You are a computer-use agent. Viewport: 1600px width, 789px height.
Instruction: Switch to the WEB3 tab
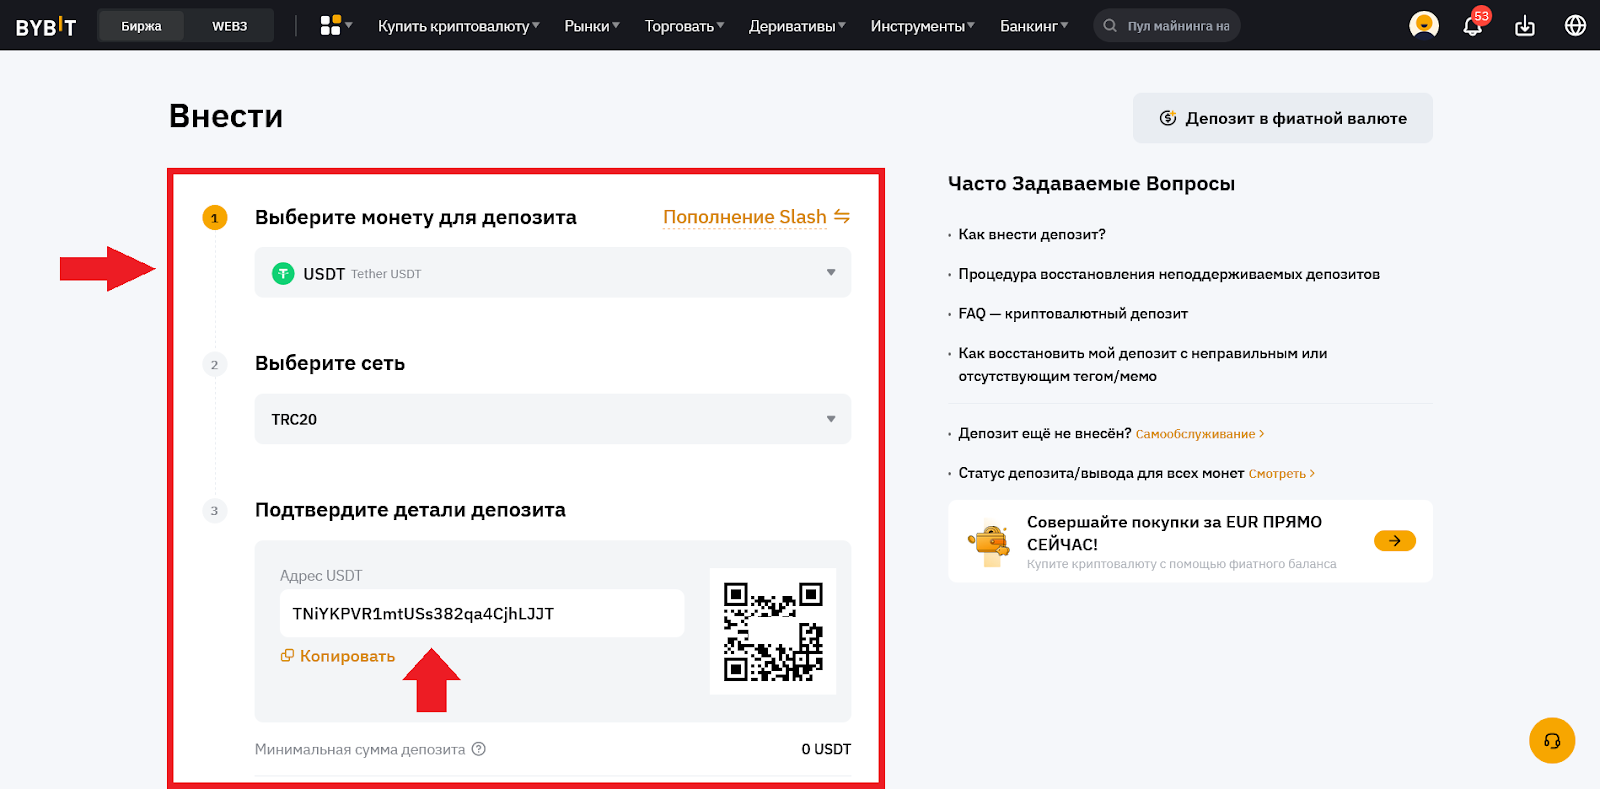(x=229, y=26)
